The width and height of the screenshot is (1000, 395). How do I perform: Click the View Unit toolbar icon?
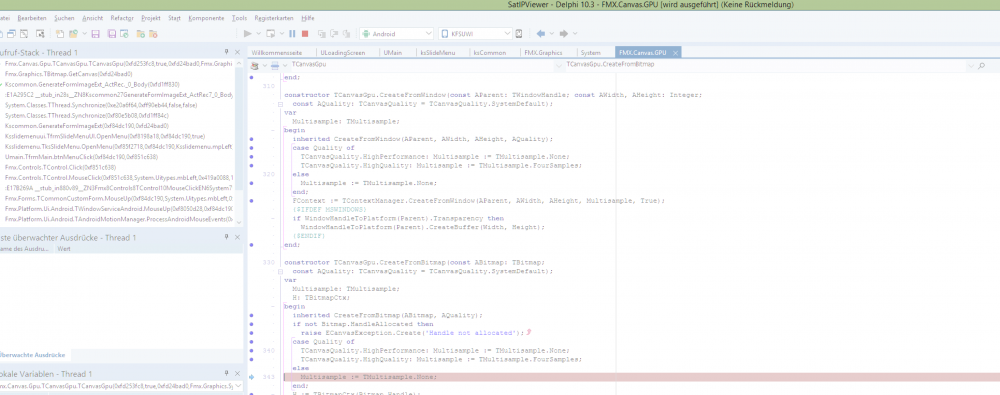click(x=2, y=33)
